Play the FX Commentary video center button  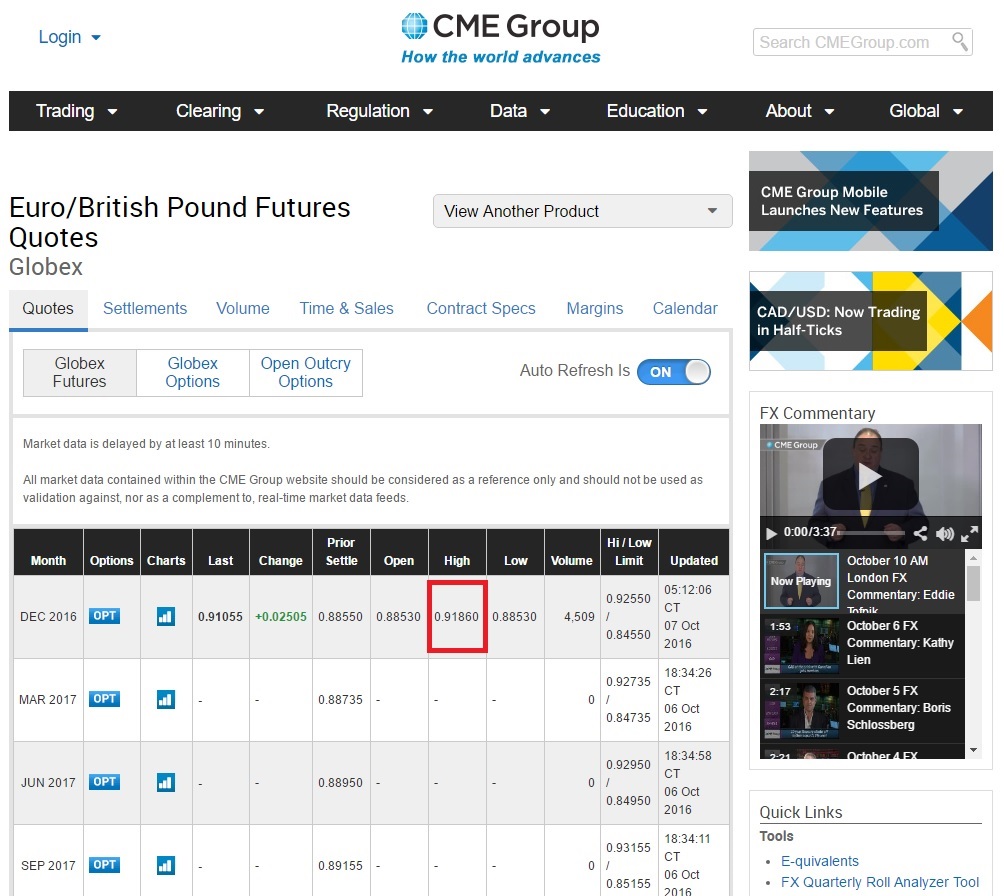pyautogui.click(x=870, y=475)
